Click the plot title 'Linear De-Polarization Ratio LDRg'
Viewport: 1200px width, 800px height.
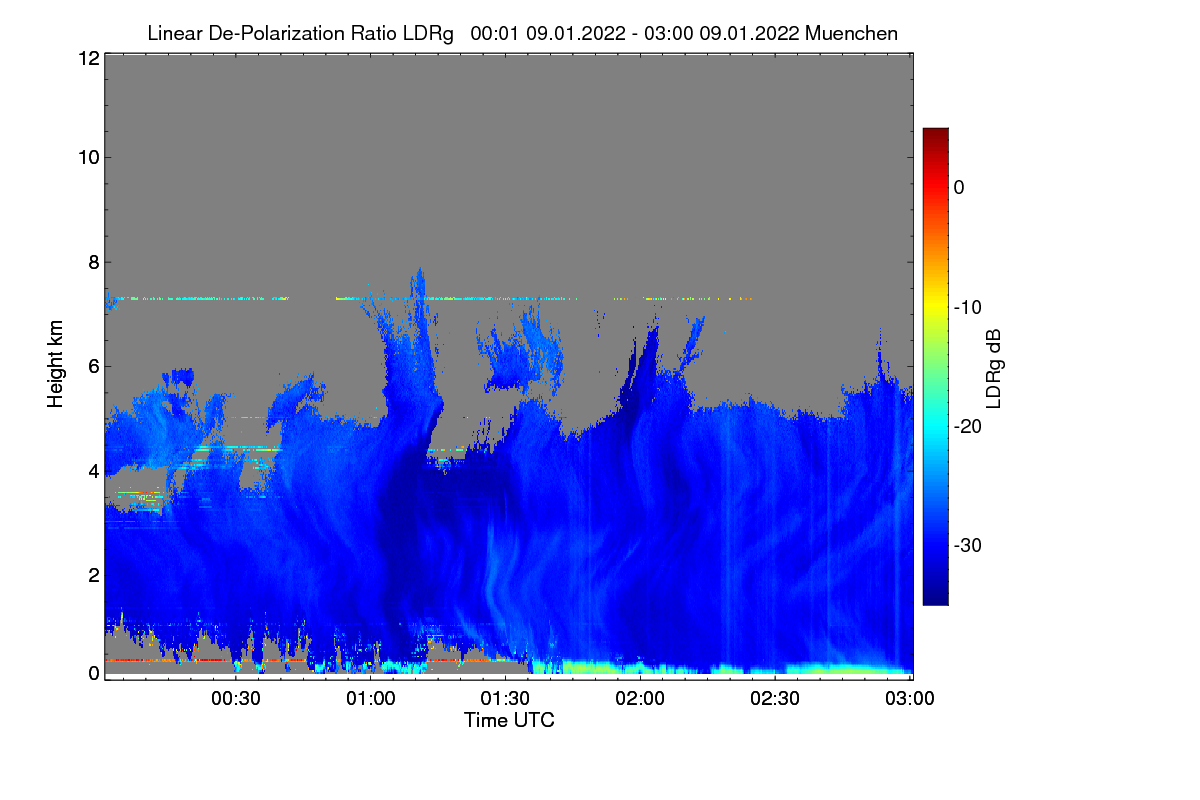click(x=300, y=33)
